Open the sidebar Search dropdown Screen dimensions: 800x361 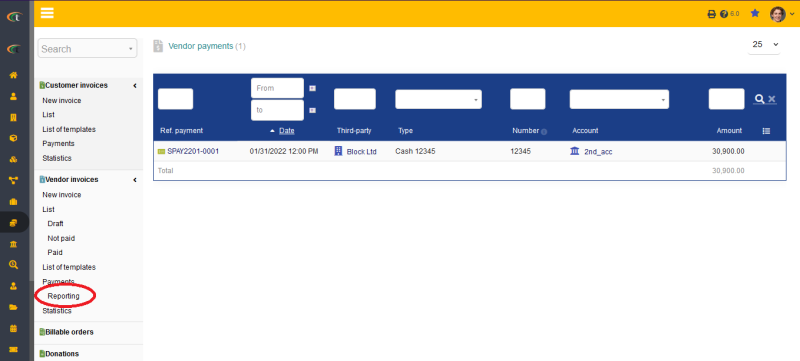(87, 48)
